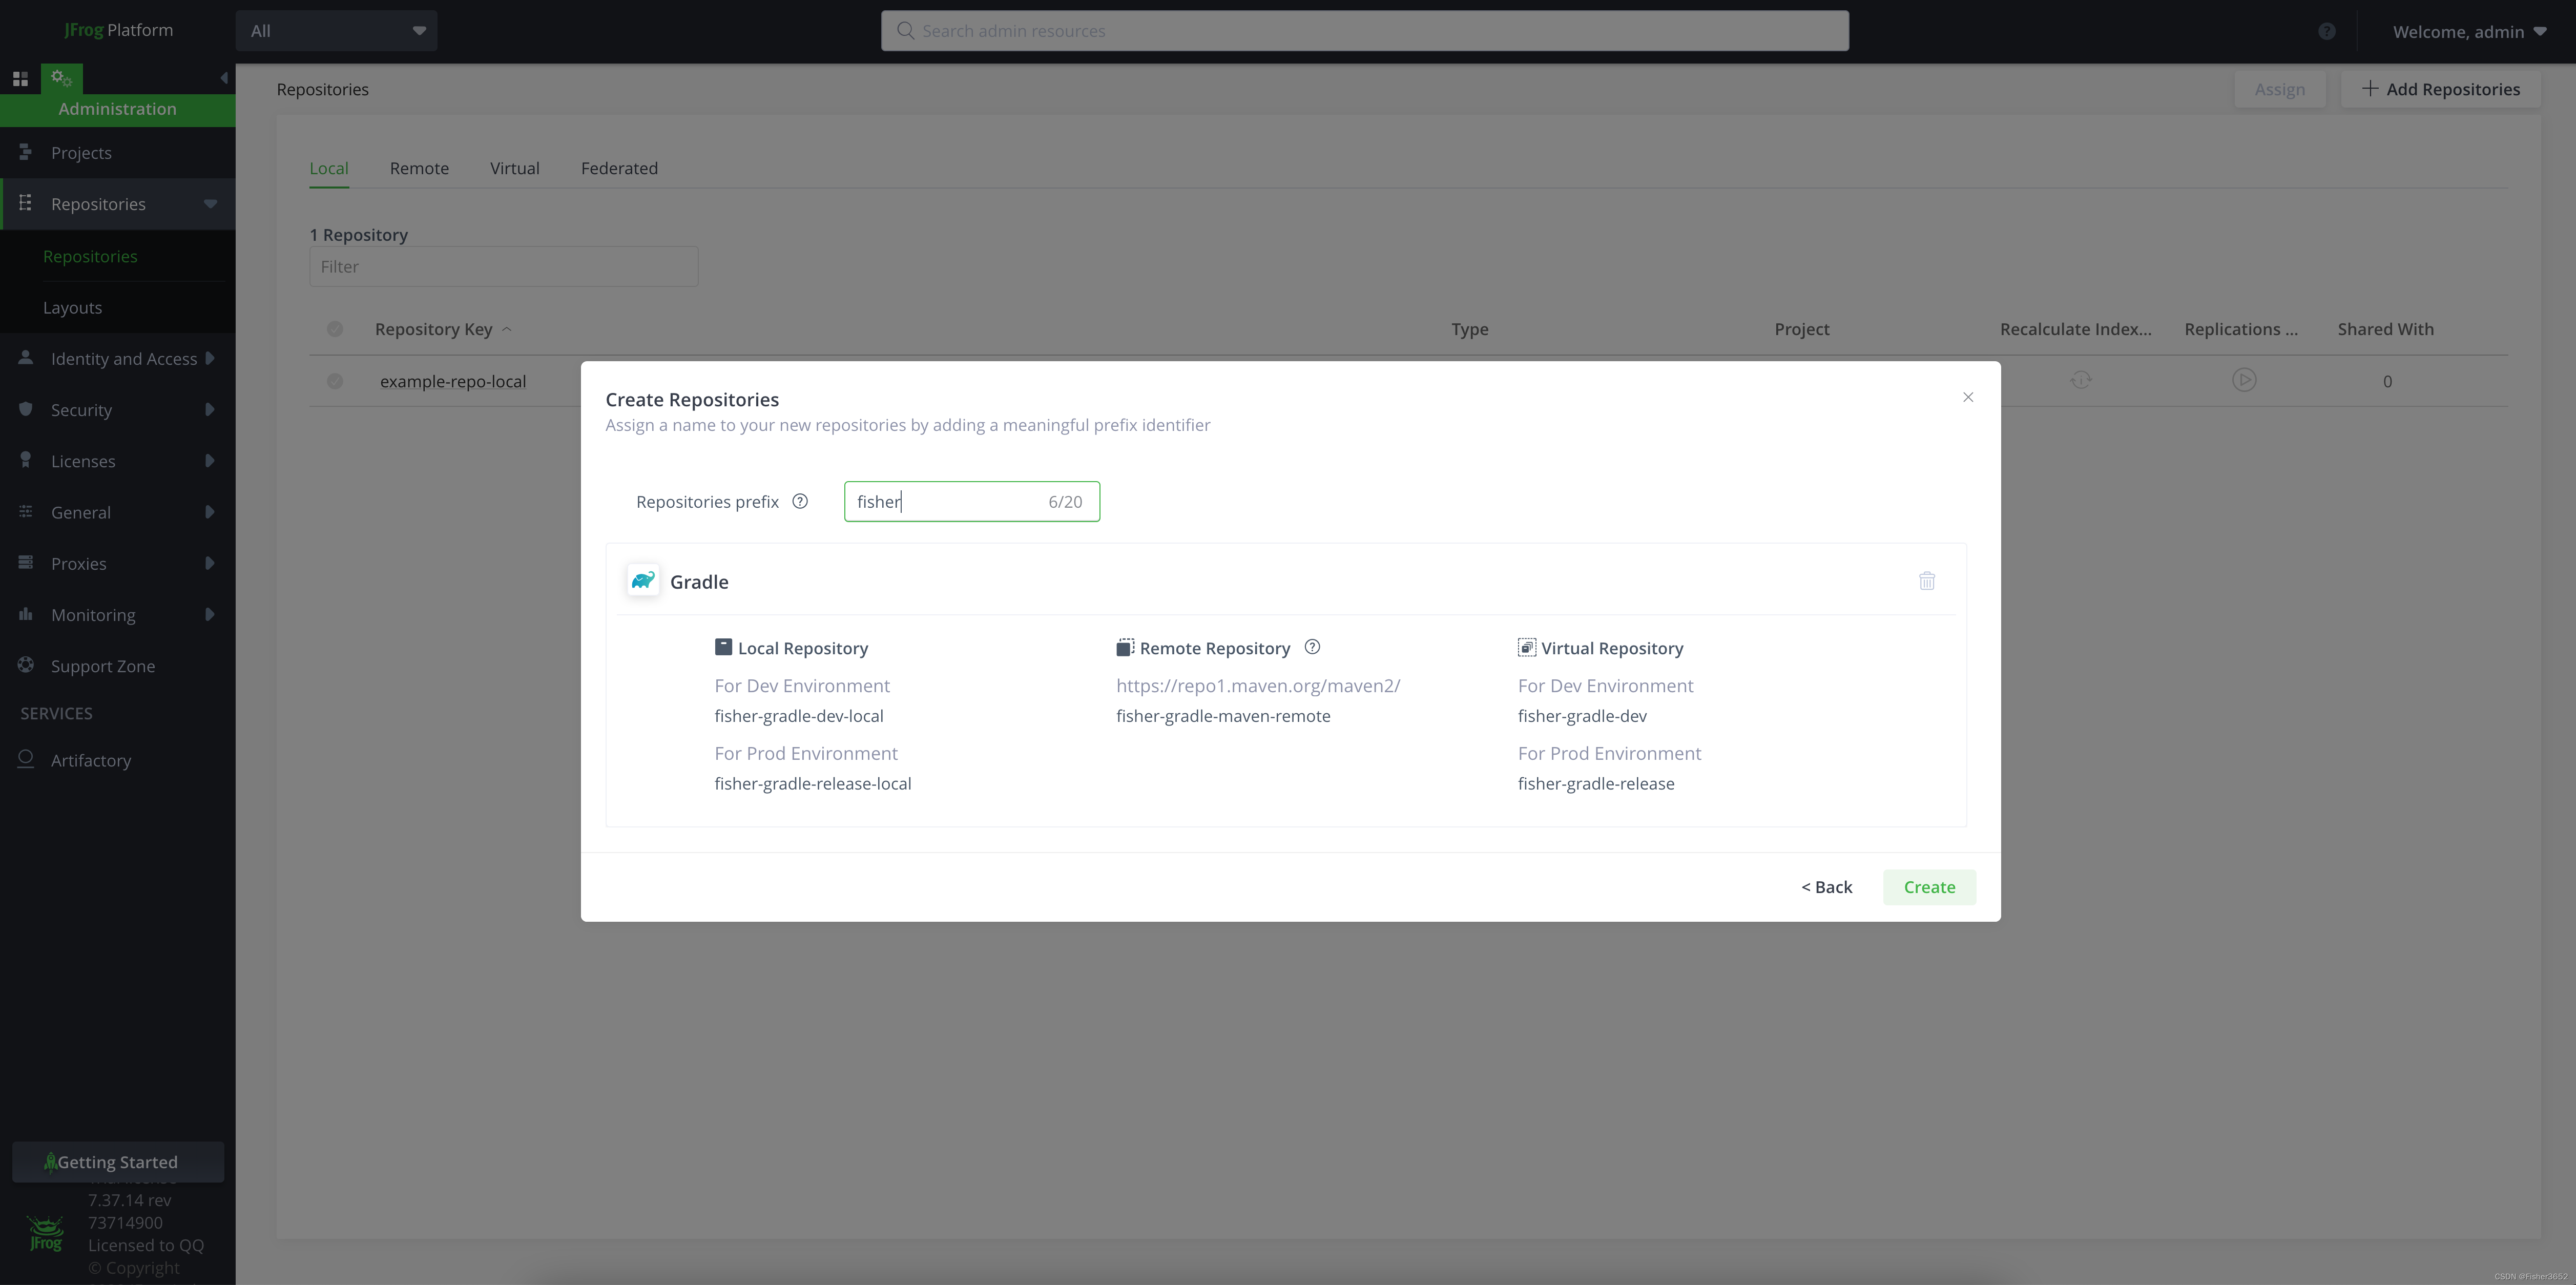Image resolution: width=2576 pixels, height=1285 pixels.
Task: Open the All projects dropdown
Action: tap(336, 31)
